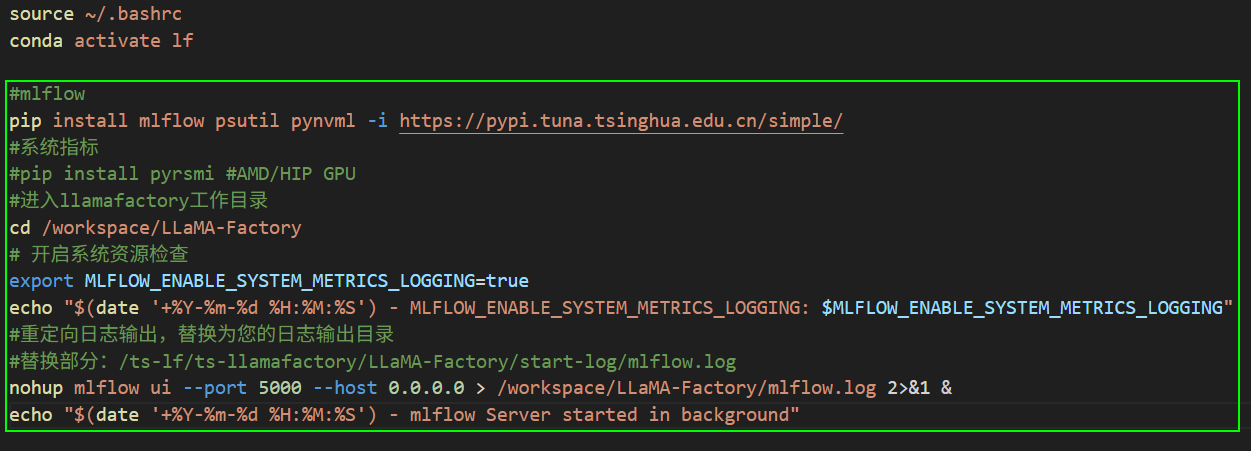Click the '#mlflow' comment line
Screen dimensions: 1251x451
click(x=47, y=94)
